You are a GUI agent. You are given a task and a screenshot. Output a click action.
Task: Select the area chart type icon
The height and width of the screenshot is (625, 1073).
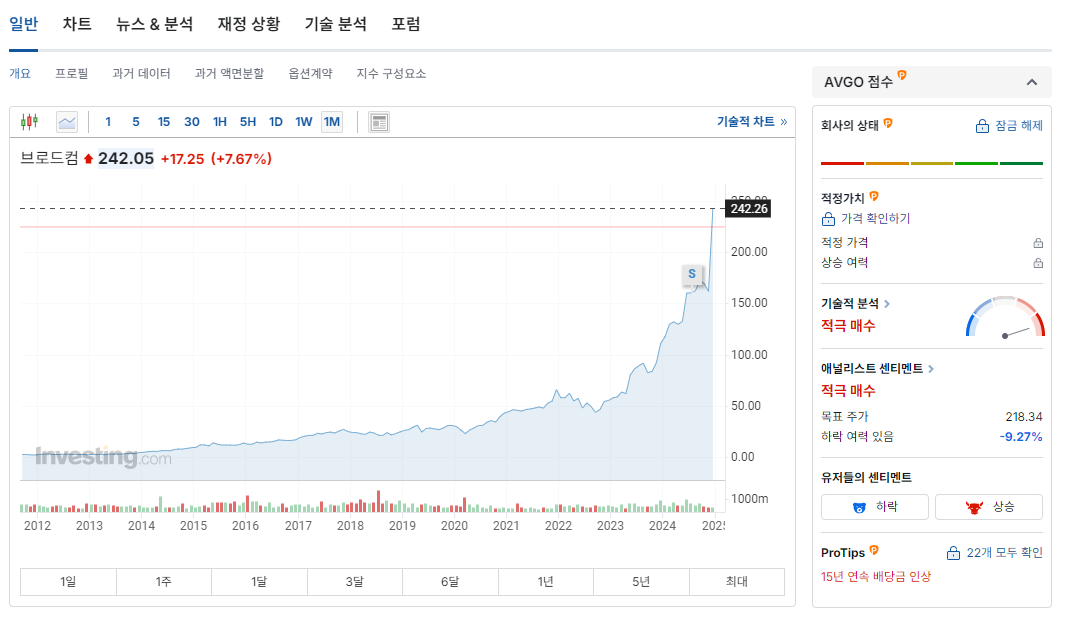coord(67,122)
